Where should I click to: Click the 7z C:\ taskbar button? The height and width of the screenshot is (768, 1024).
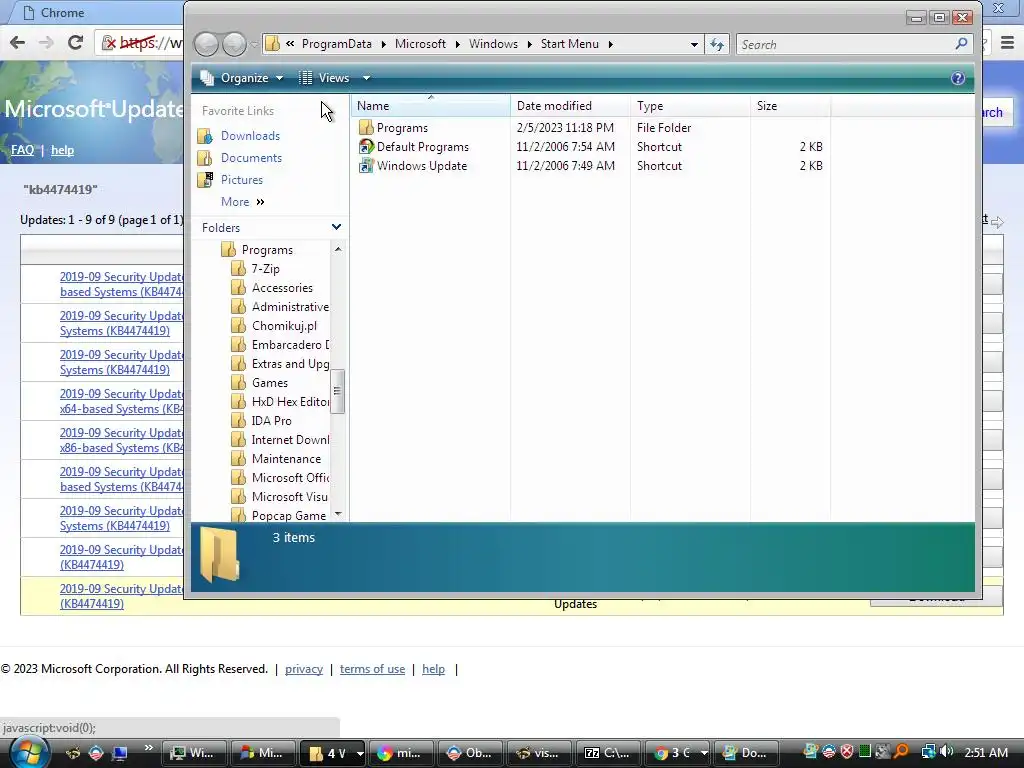click(609, 753)
